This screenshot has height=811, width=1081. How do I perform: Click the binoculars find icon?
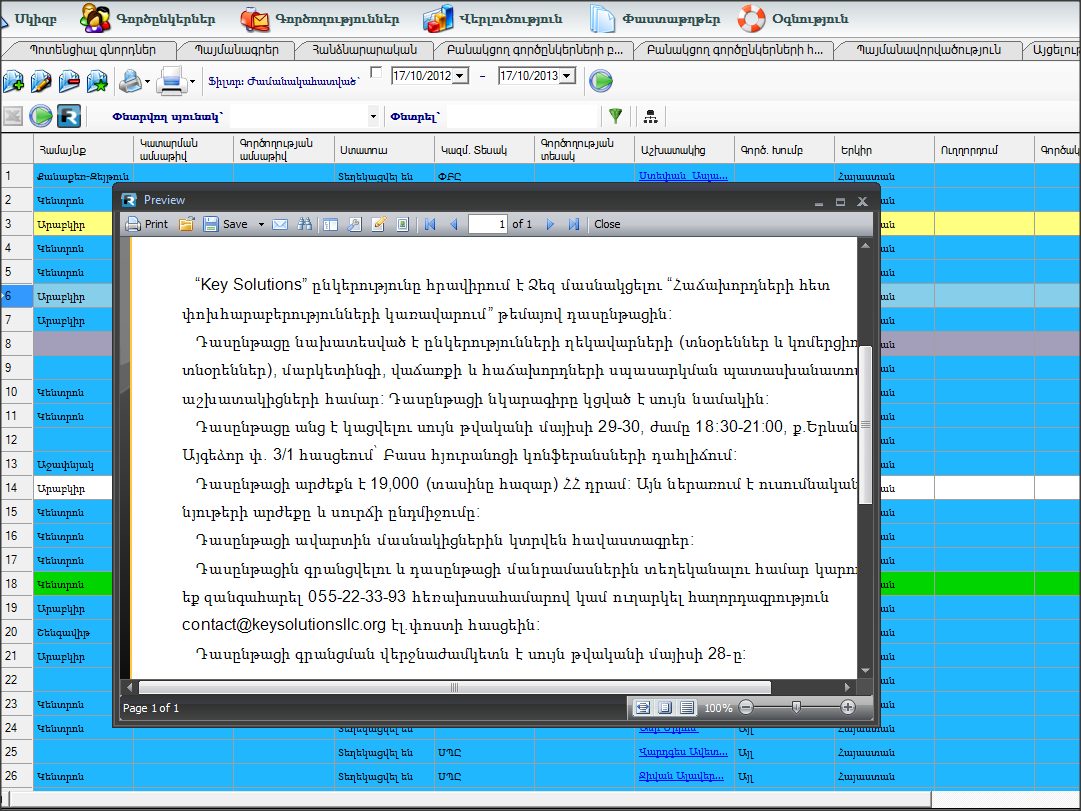(x=305, y=224)
